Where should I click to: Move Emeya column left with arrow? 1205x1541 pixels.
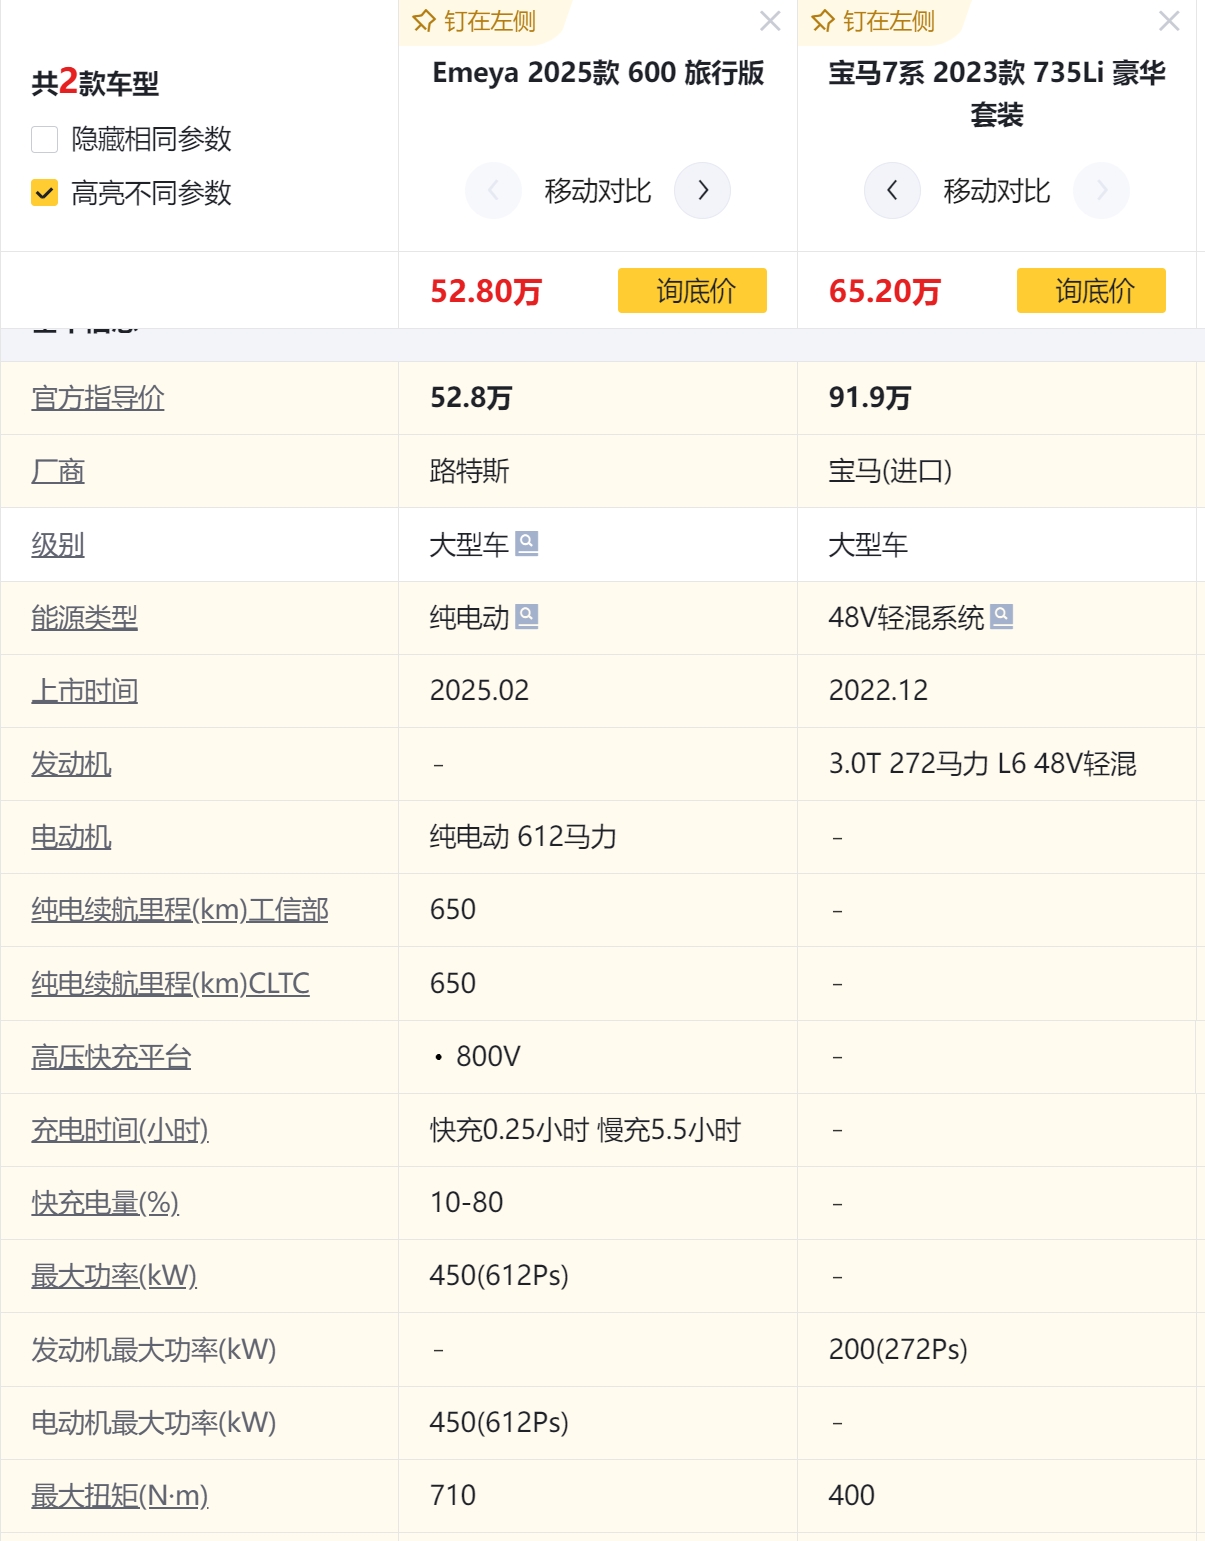[493, 190]
